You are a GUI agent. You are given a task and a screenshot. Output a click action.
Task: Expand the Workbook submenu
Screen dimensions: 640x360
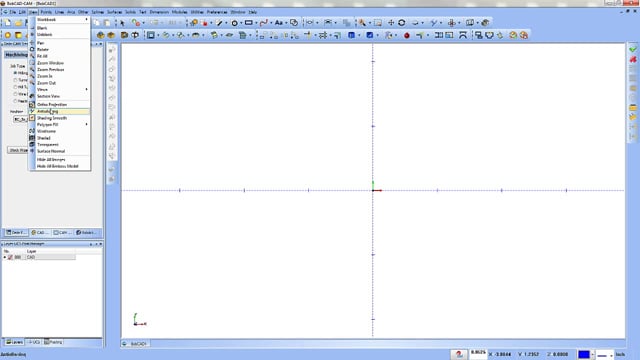click(60, 20)
